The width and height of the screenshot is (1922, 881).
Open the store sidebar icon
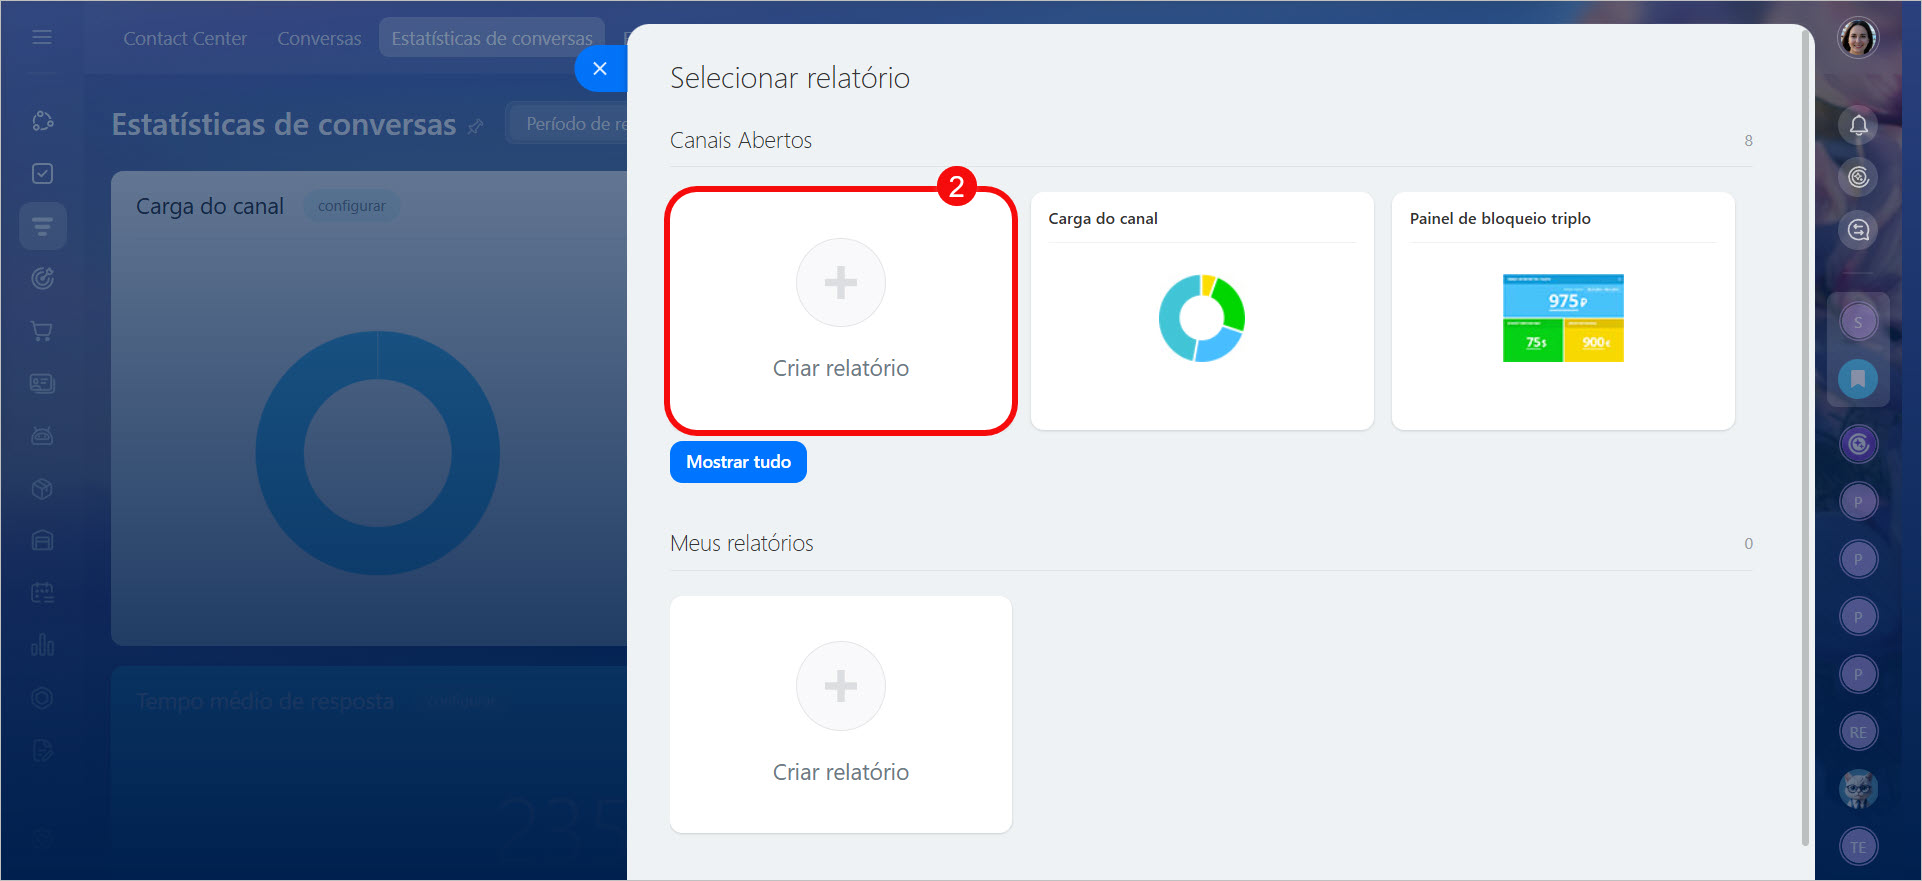point(42,540)
